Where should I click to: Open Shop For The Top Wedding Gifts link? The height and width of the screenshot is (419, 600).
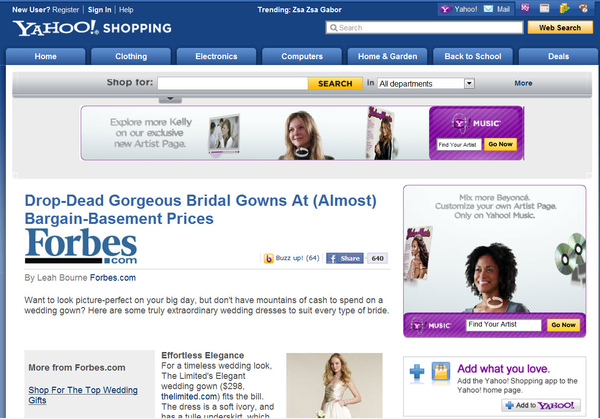coord(83,395)
